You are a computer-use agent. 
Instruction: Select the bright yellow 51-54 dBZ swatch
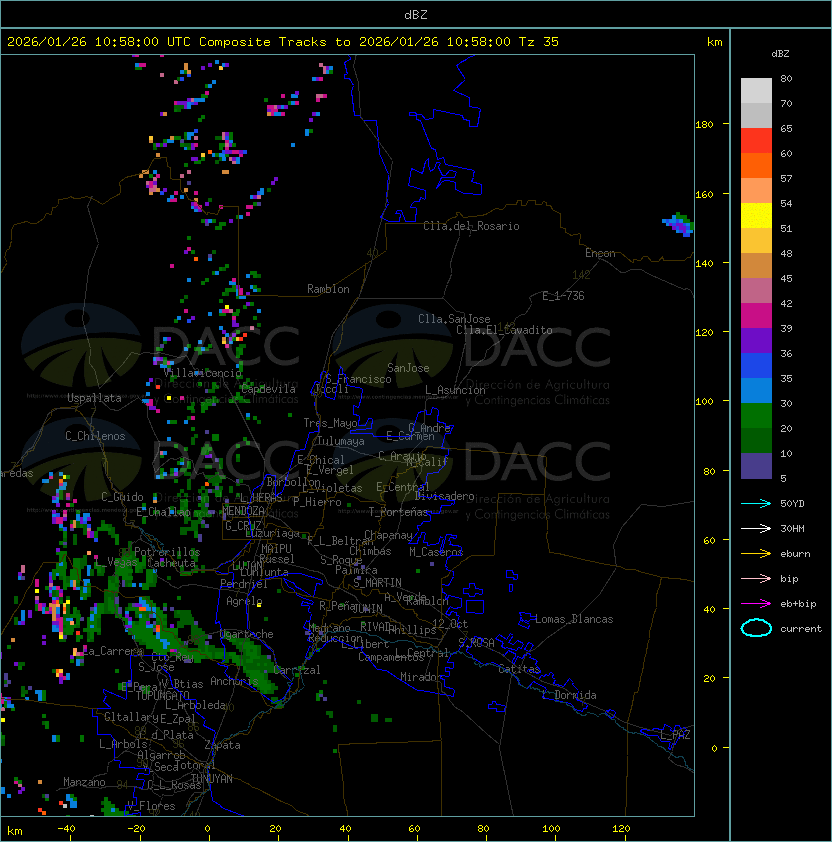756,215
